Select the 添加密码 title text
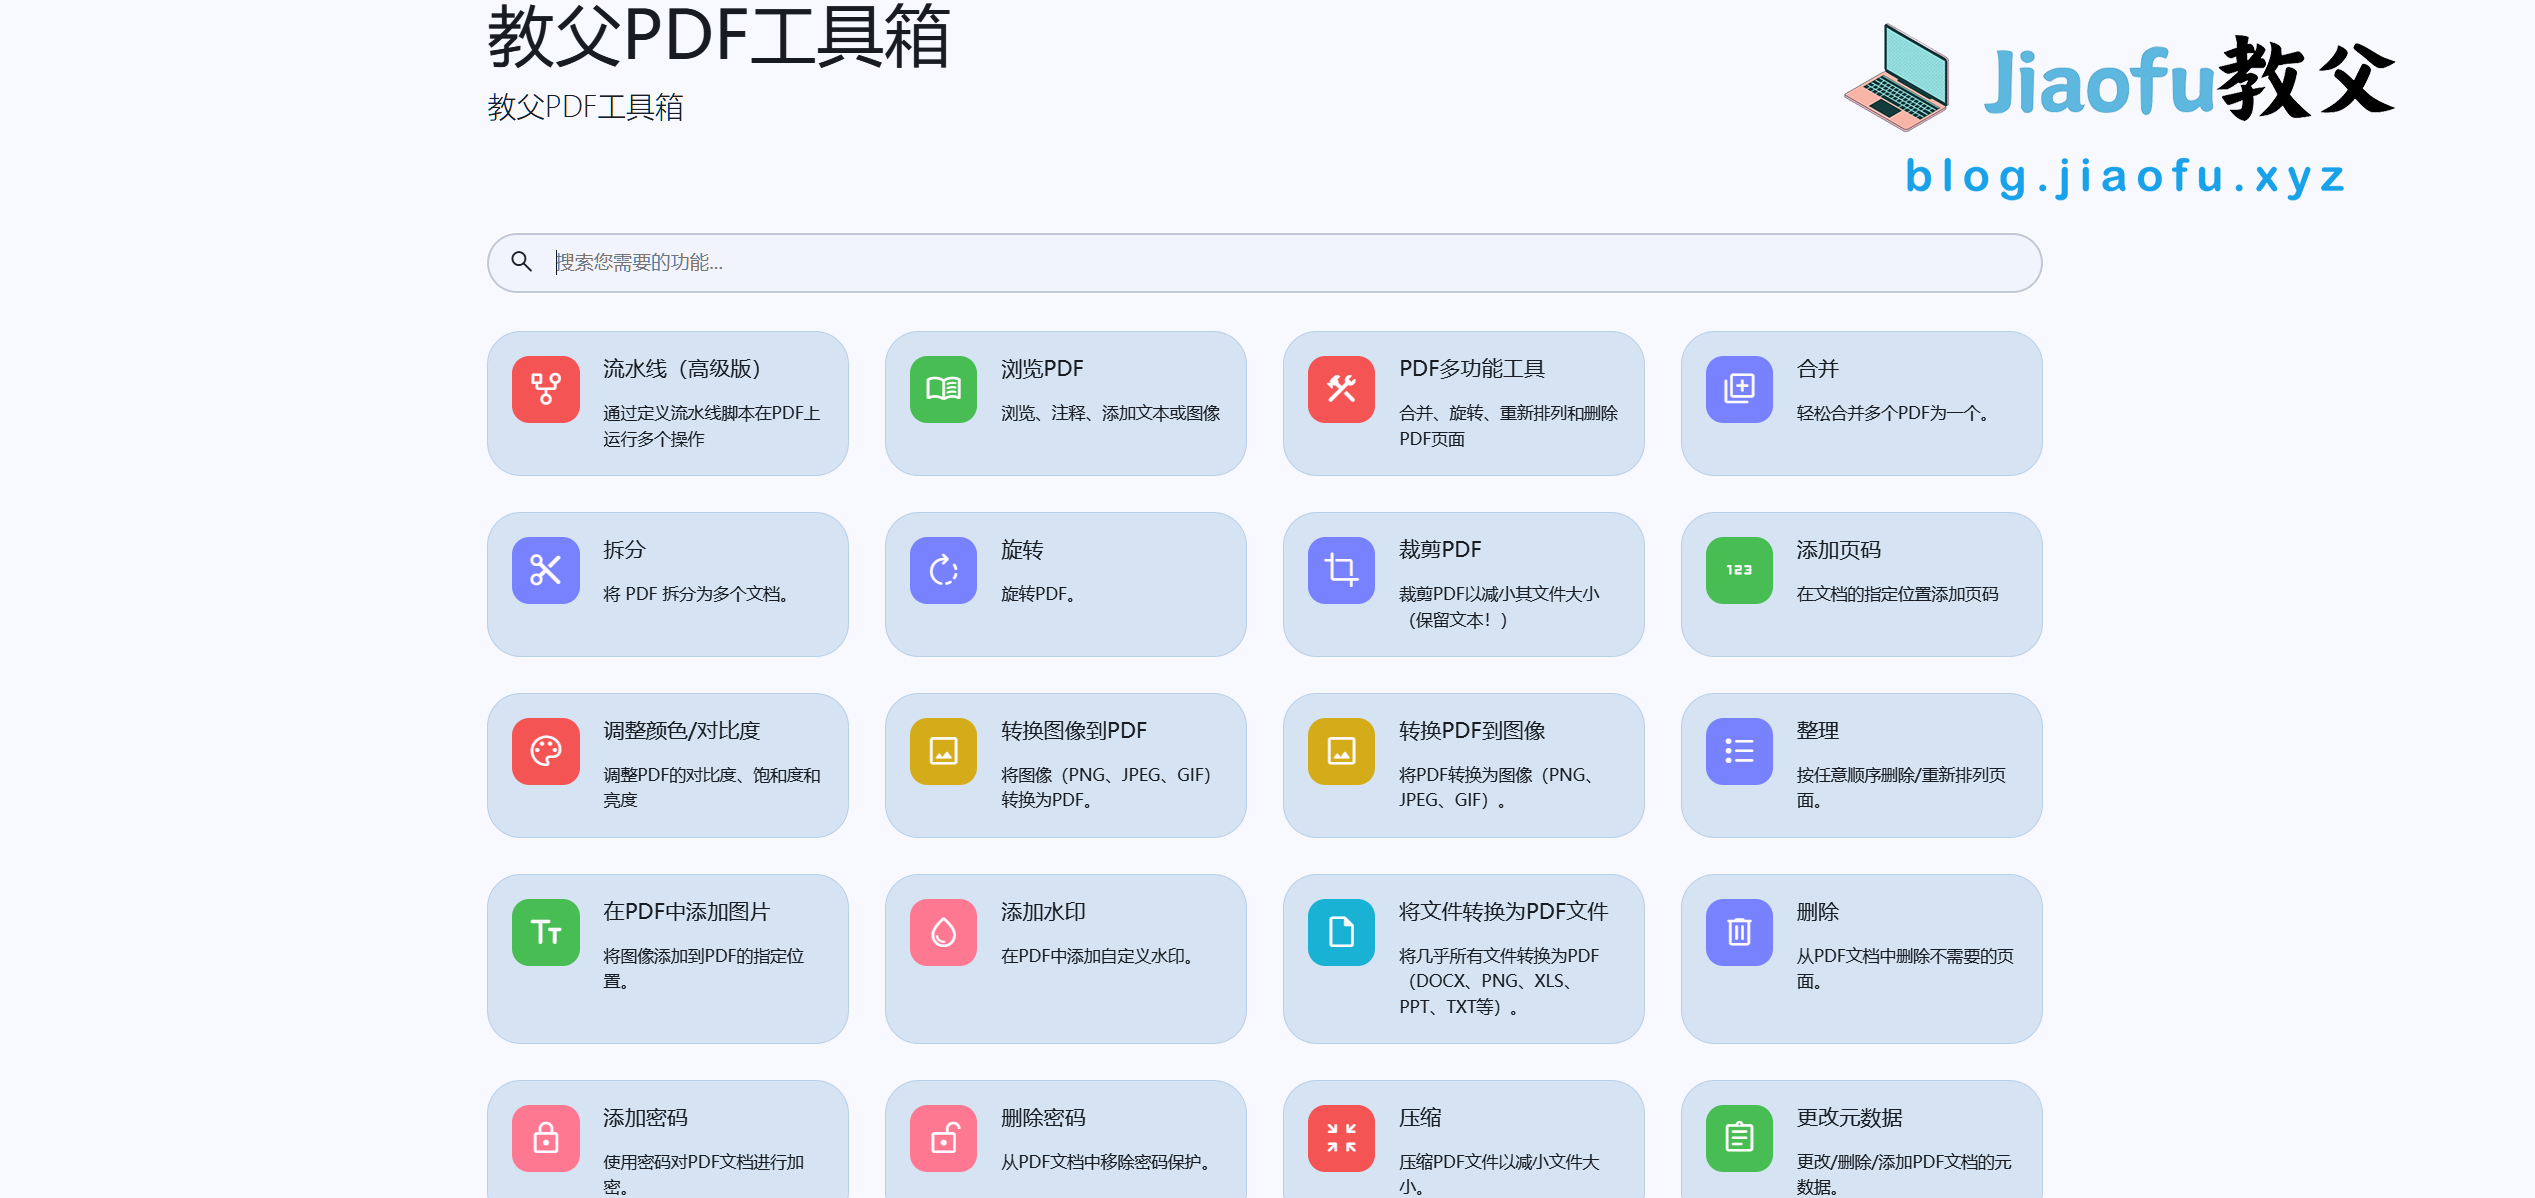 point(645,1118)
